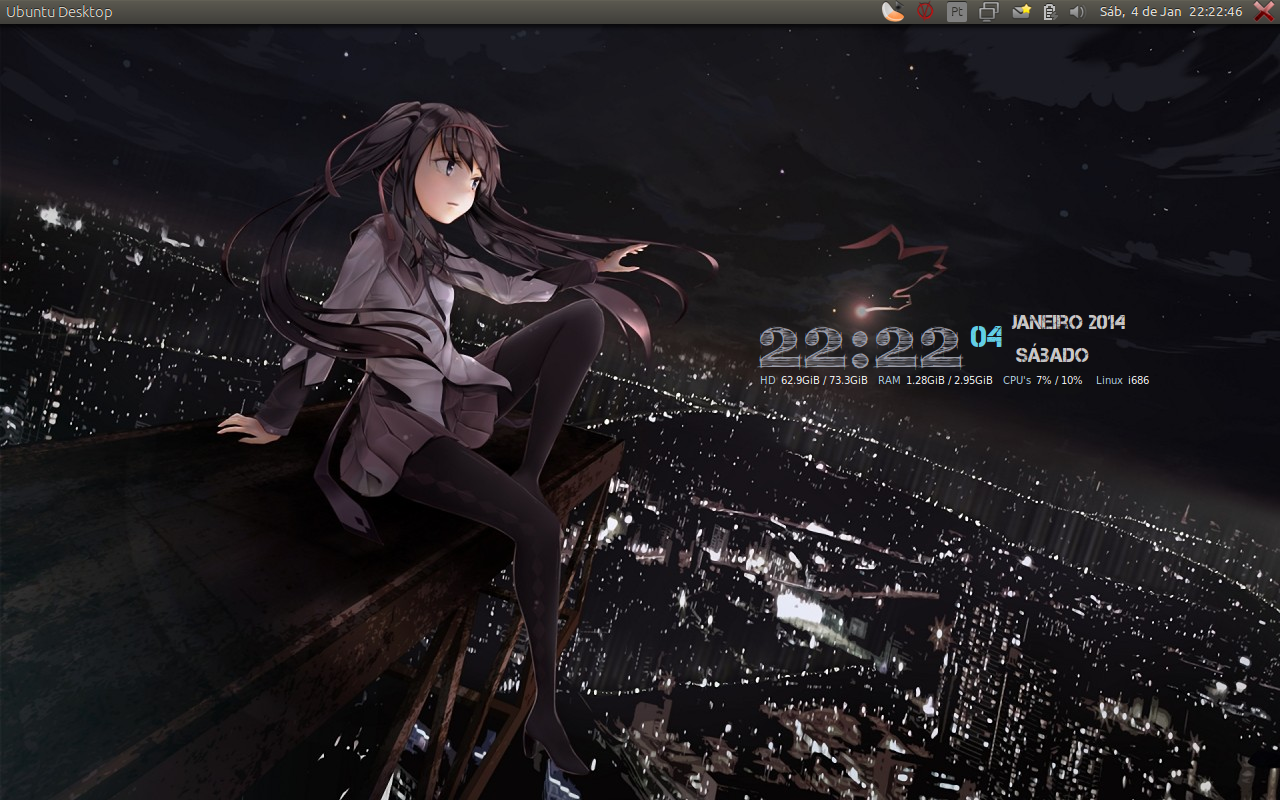Open the Clementine music player tray icon
The height and width of the screenshot is (800, 1280).
(x=893, y=12)
